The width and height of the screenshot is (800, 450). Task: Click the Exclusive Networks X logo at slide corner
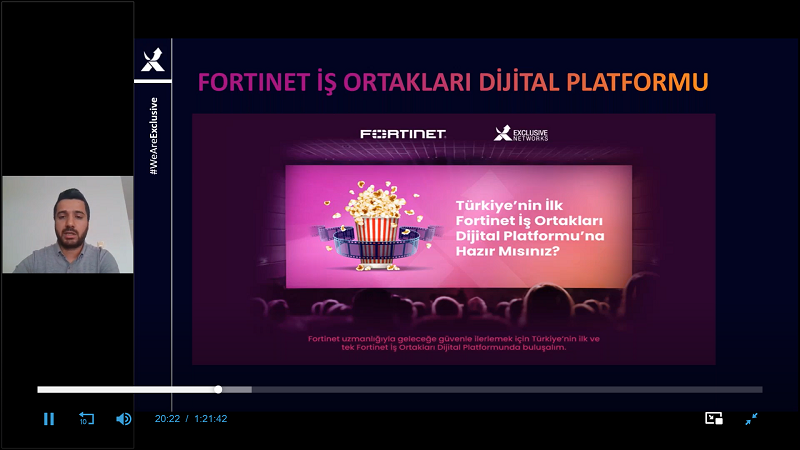153,60
